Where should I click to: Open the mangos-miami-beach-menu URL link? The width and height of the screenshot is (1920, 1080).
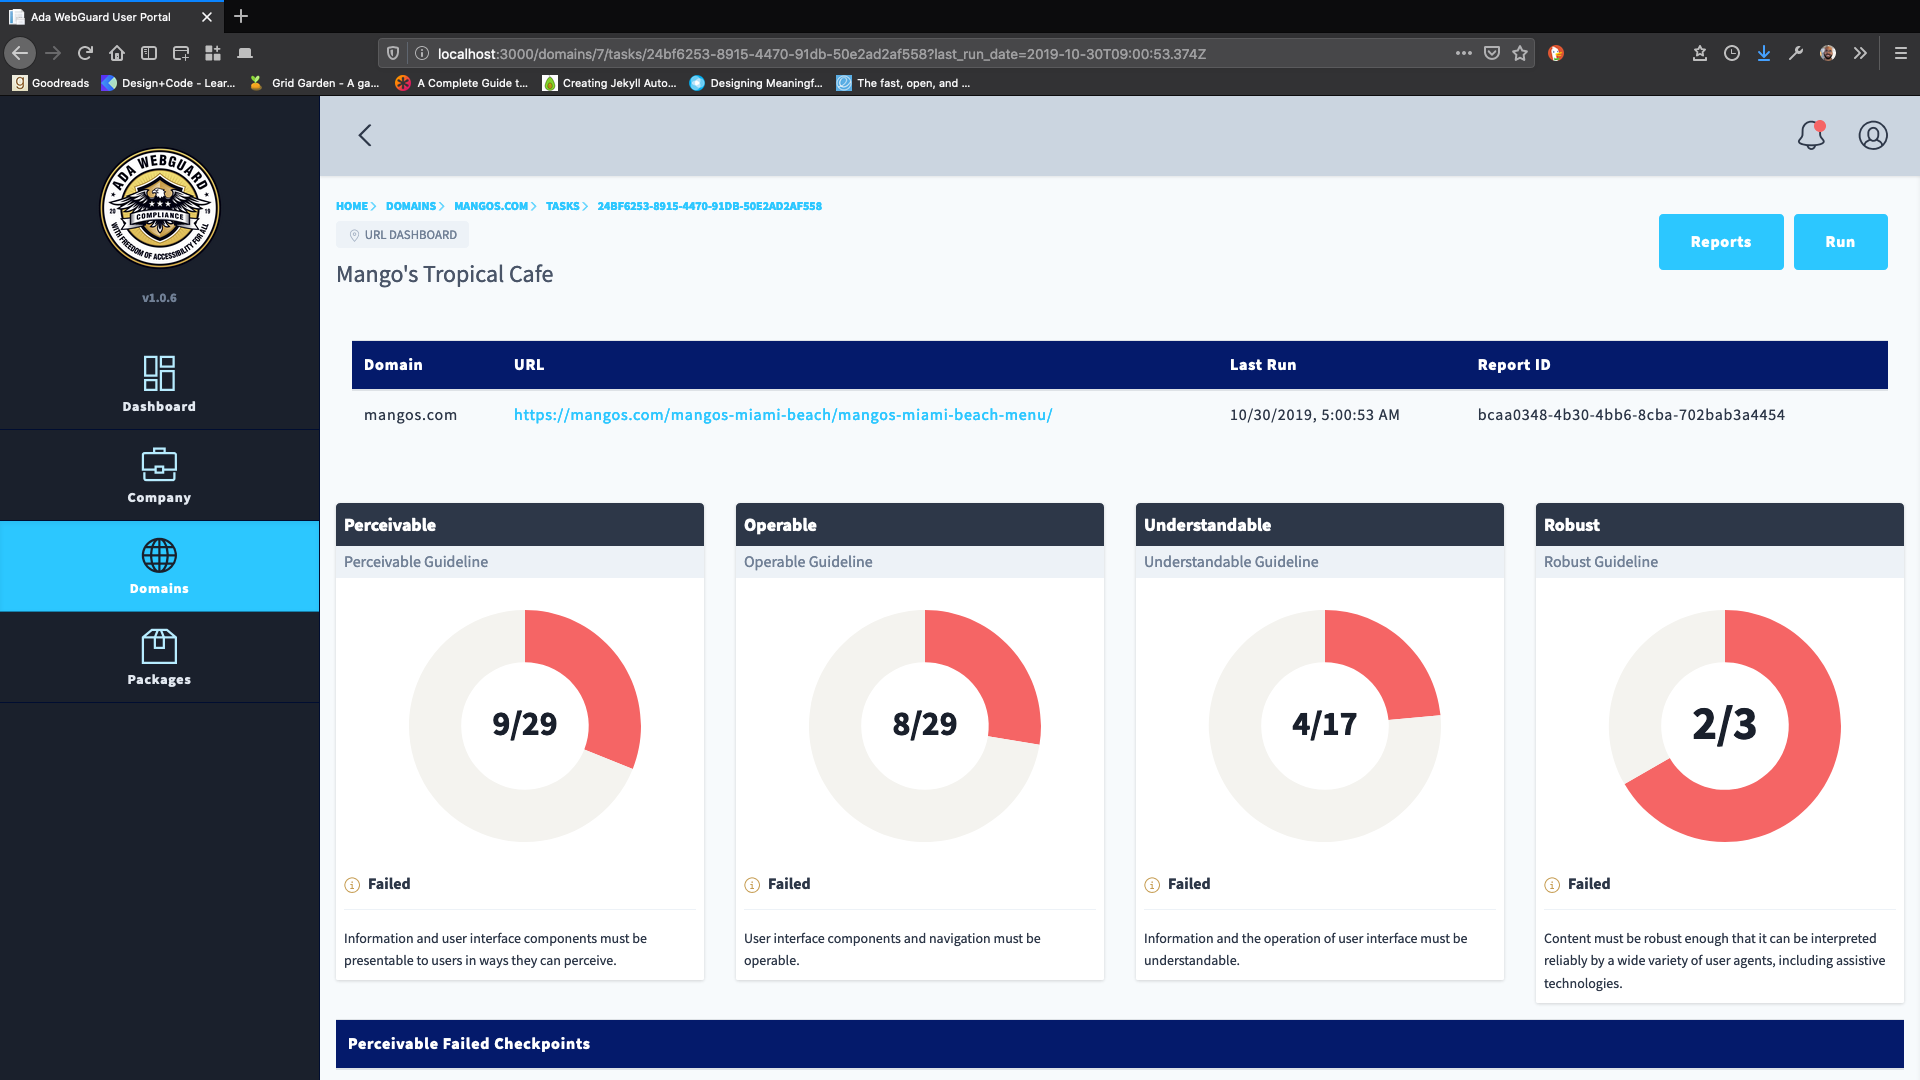pyautogui.click(x=782, y=415)
